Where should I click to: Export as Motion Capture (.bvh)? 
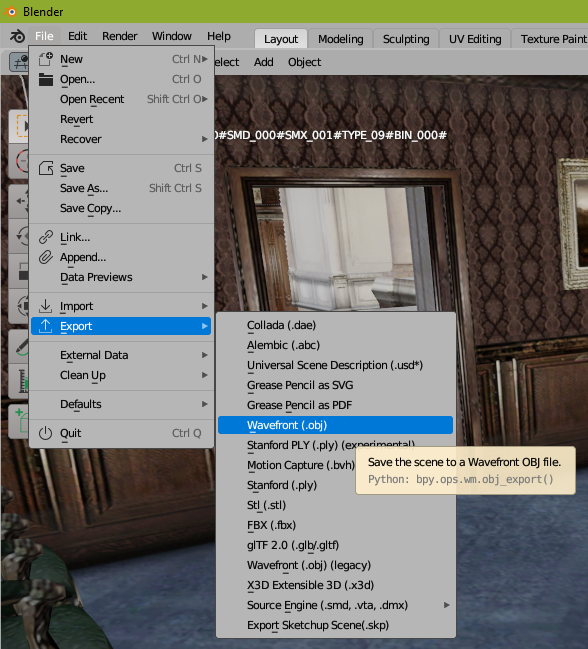pyautogui.click(x=286, y=465)
